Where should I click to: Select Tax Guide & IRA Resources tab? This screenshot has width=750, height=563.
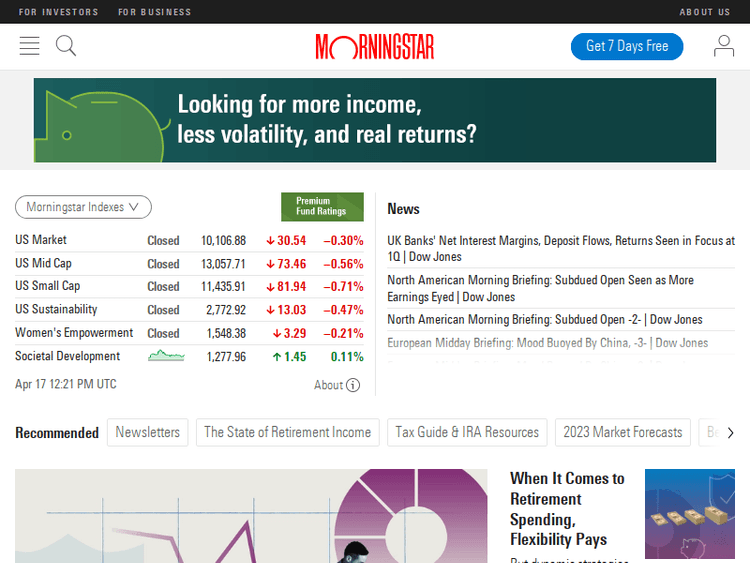pos(467,432)
